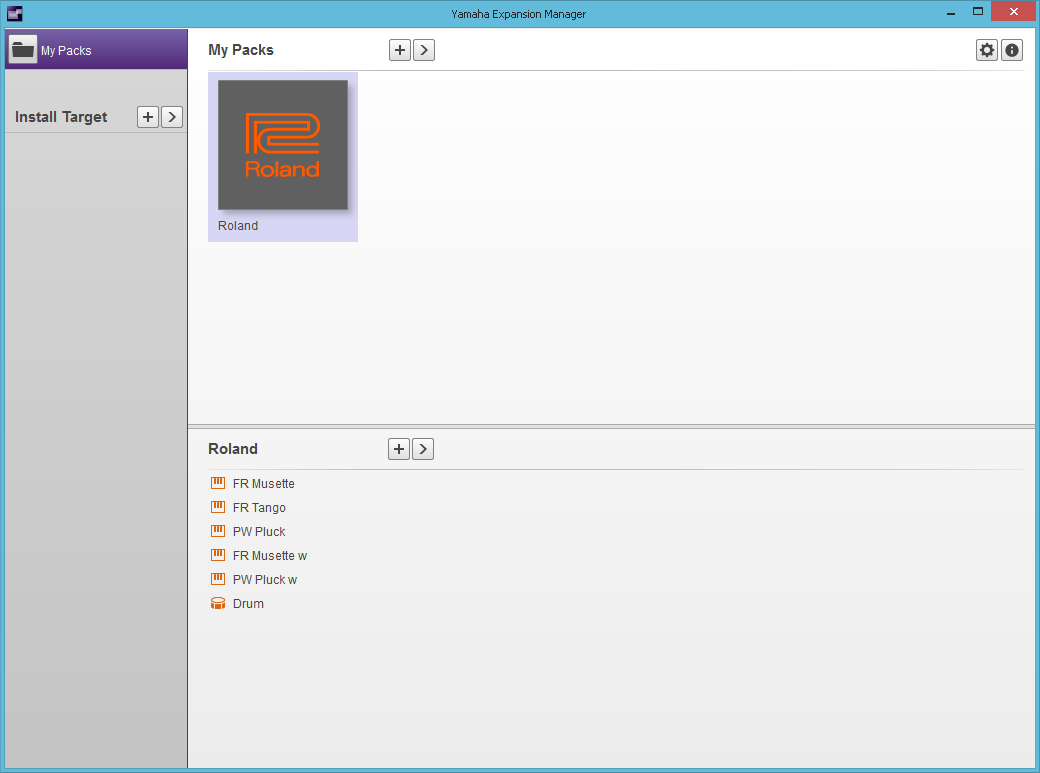1040x773 pixels.
Task: Click the Yamaha Expansion Manager app icon
Action: coord(15,13)
